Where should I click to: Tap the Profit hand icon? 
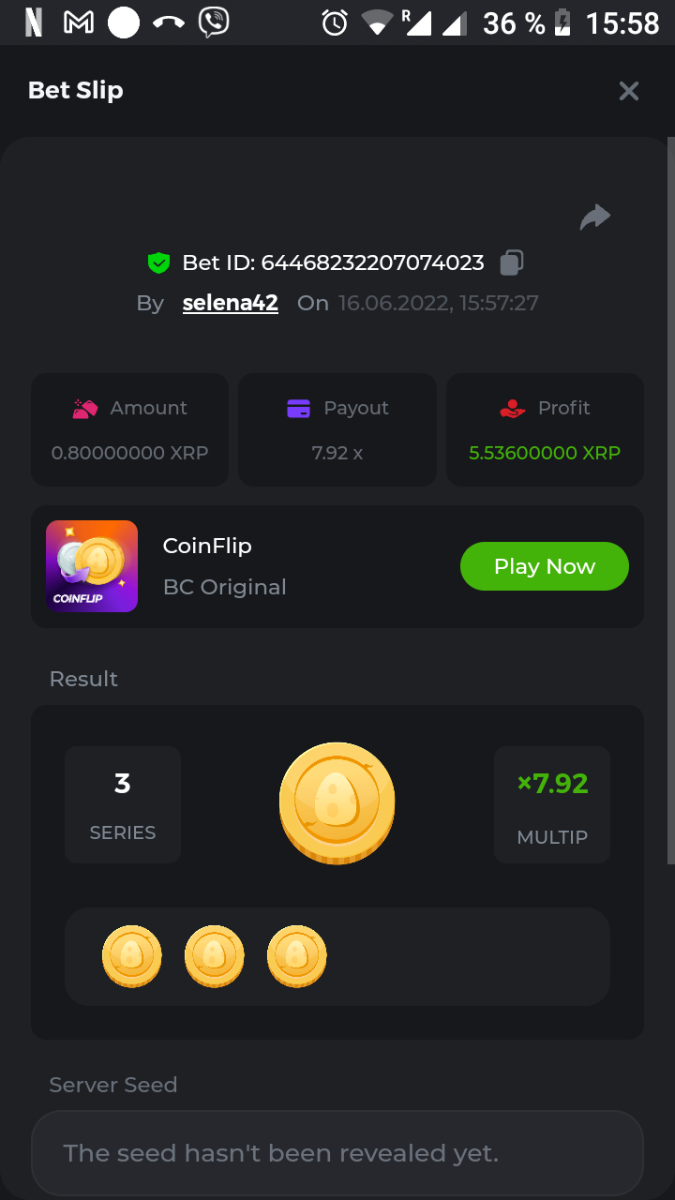click(x=512, y=408)
